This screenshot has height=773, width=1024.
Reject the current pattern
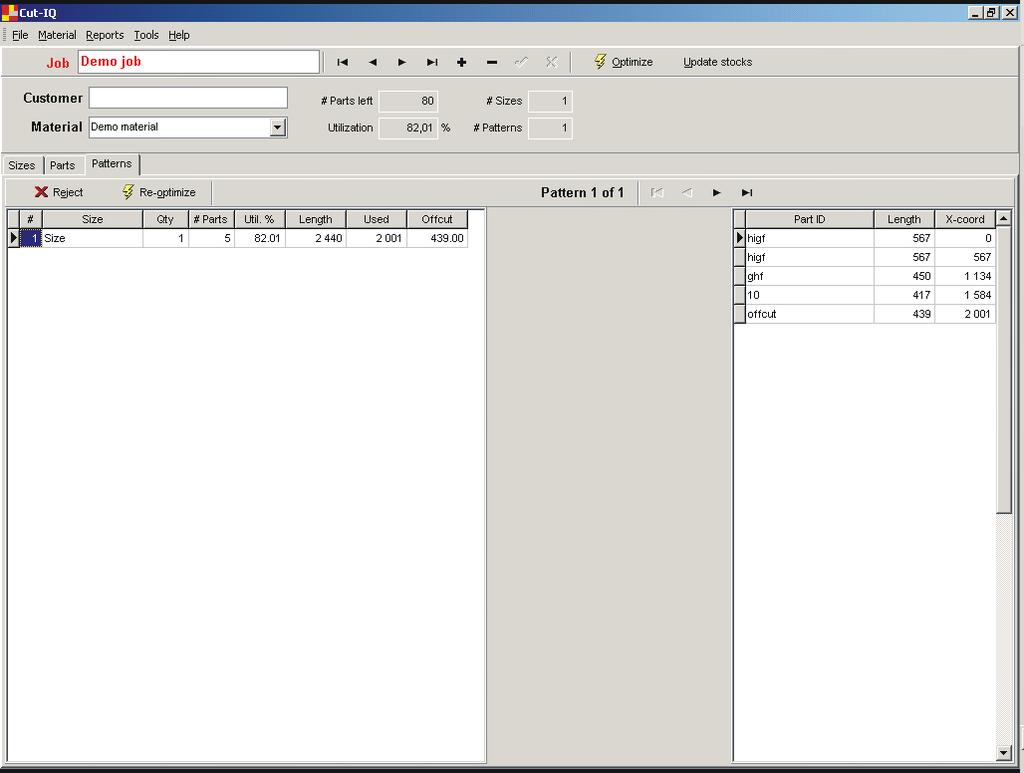click(59, 192)
